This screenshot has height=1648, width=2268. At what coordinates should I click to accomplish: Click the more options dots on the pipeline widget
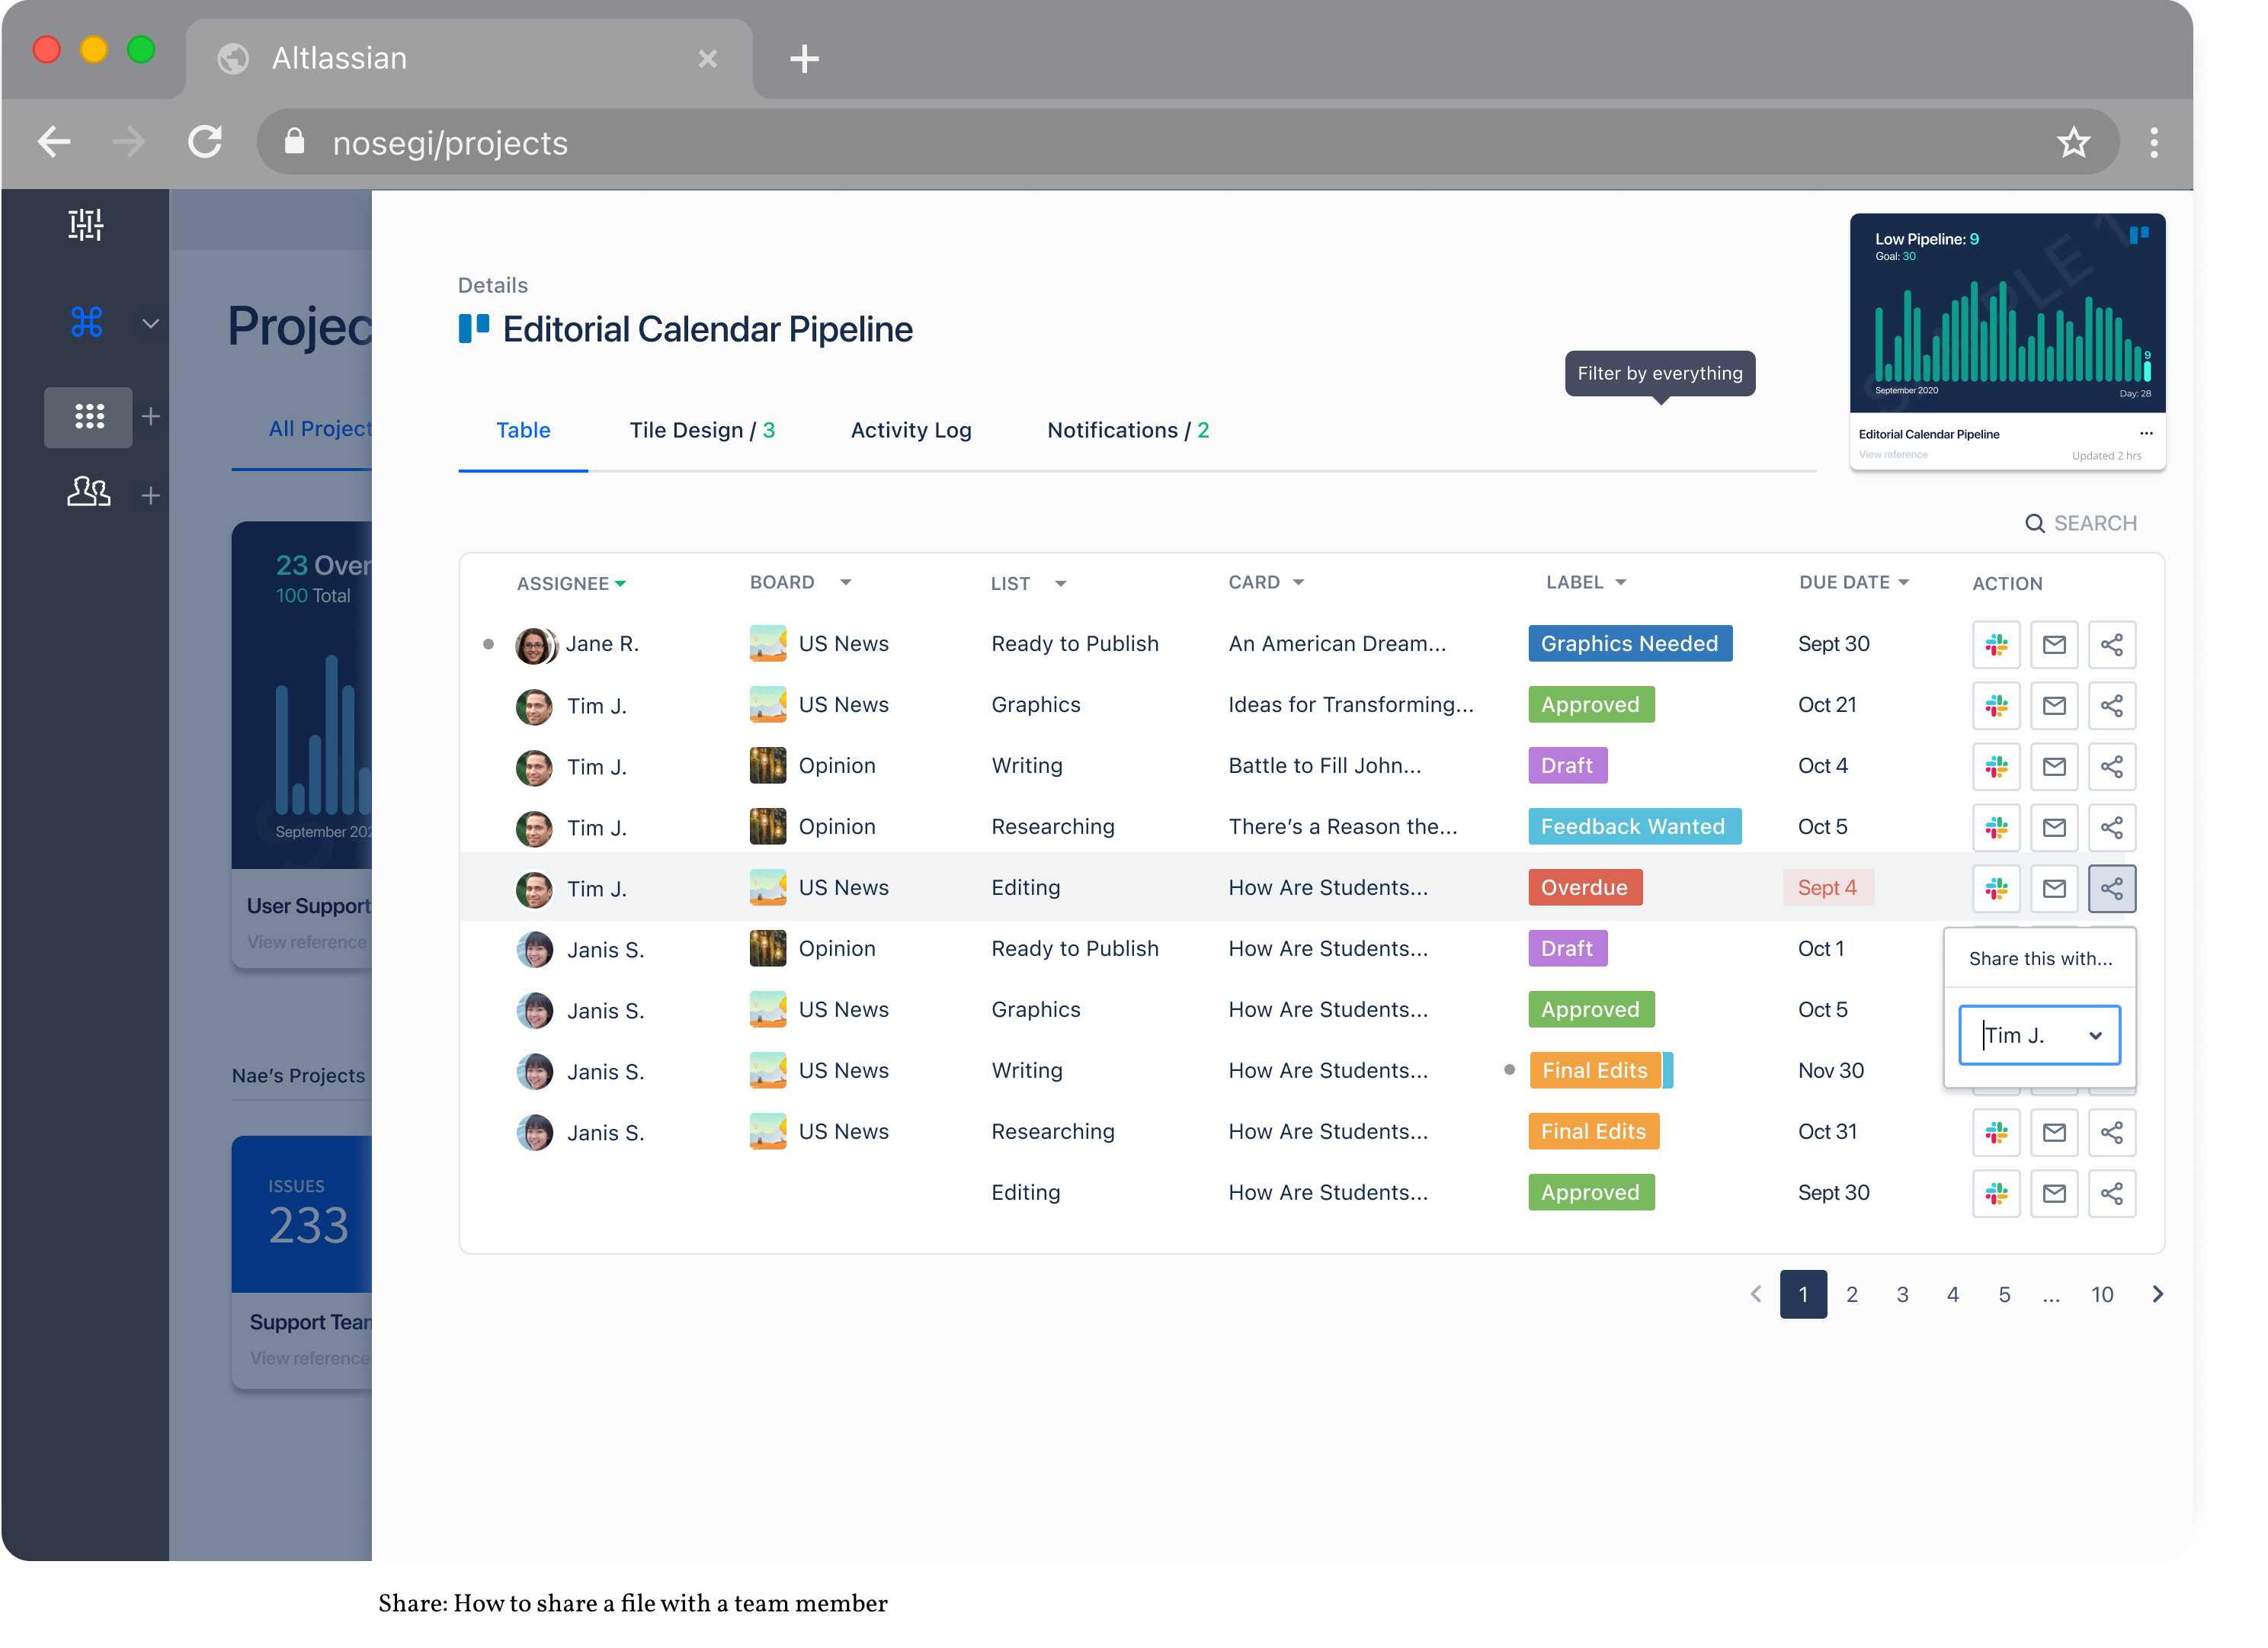[2146, 433]
